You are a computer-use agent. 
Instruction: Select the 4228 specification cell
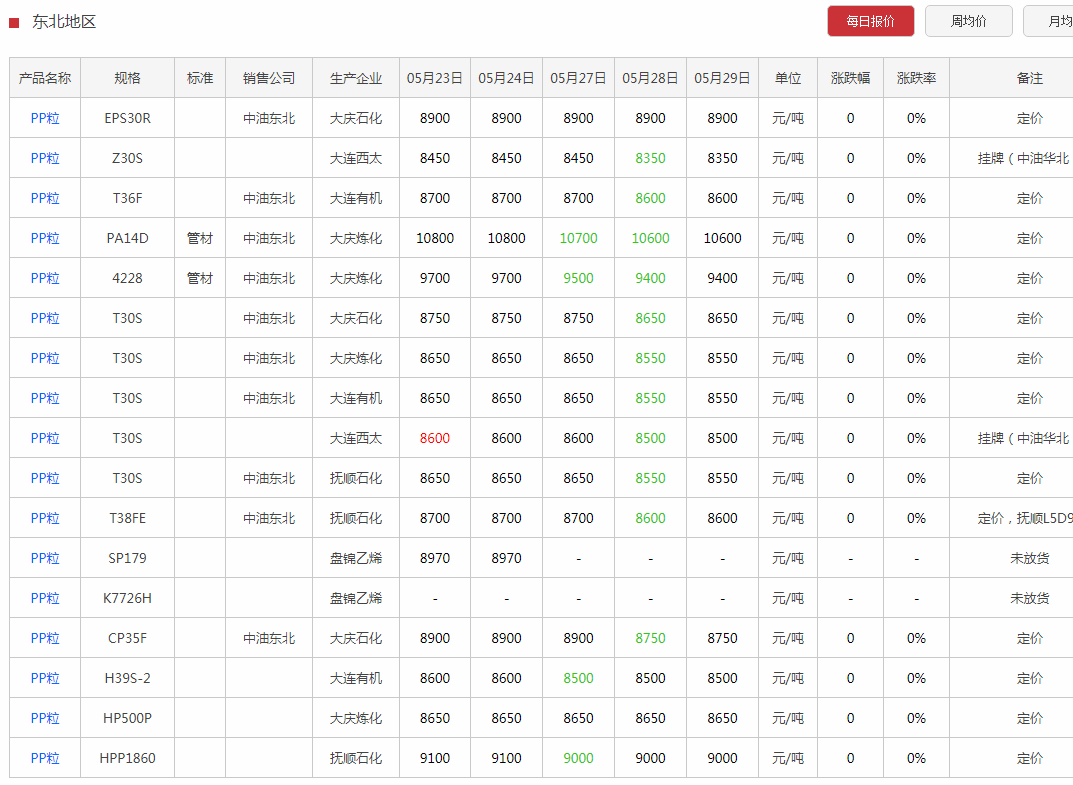click(x=127, y=279)
